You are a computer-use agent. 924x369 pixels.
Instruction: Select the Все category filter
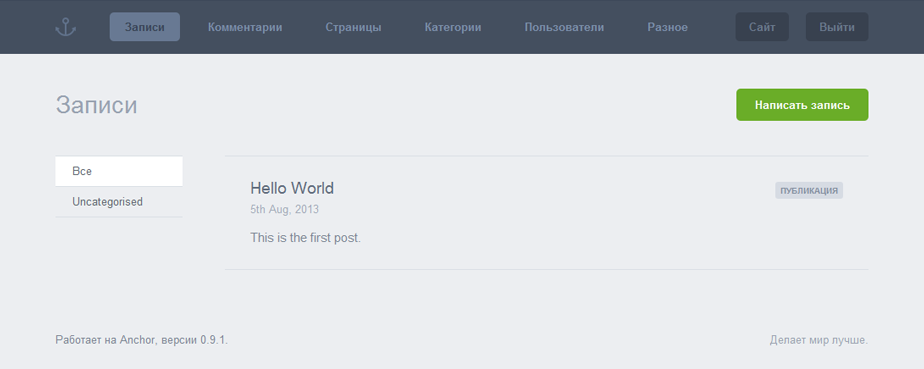click(118, 171)
